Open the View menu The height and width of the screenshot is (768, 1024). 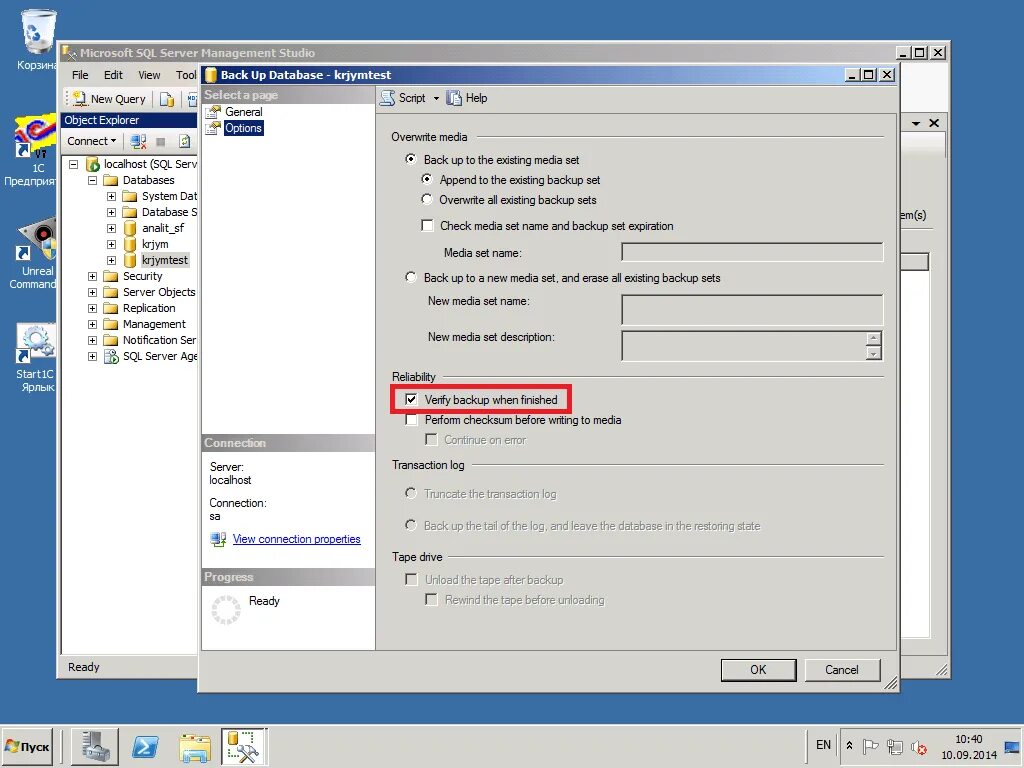[149, 75]
